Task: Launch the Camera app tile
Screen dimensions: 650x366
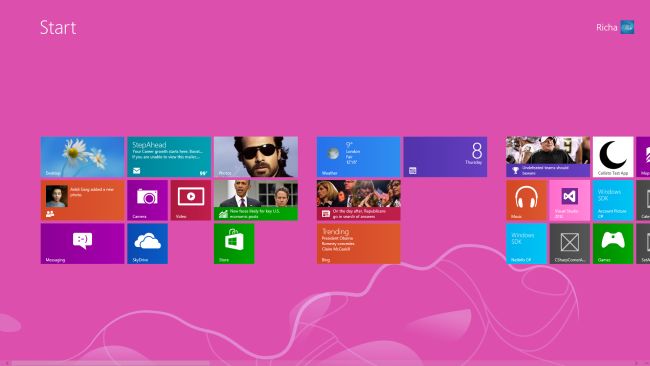Action: point(148,200)
